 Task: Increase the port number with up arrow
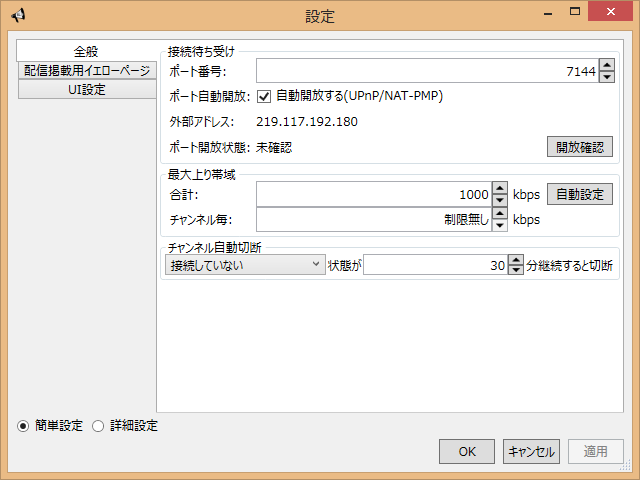click(x=607, y=65)
